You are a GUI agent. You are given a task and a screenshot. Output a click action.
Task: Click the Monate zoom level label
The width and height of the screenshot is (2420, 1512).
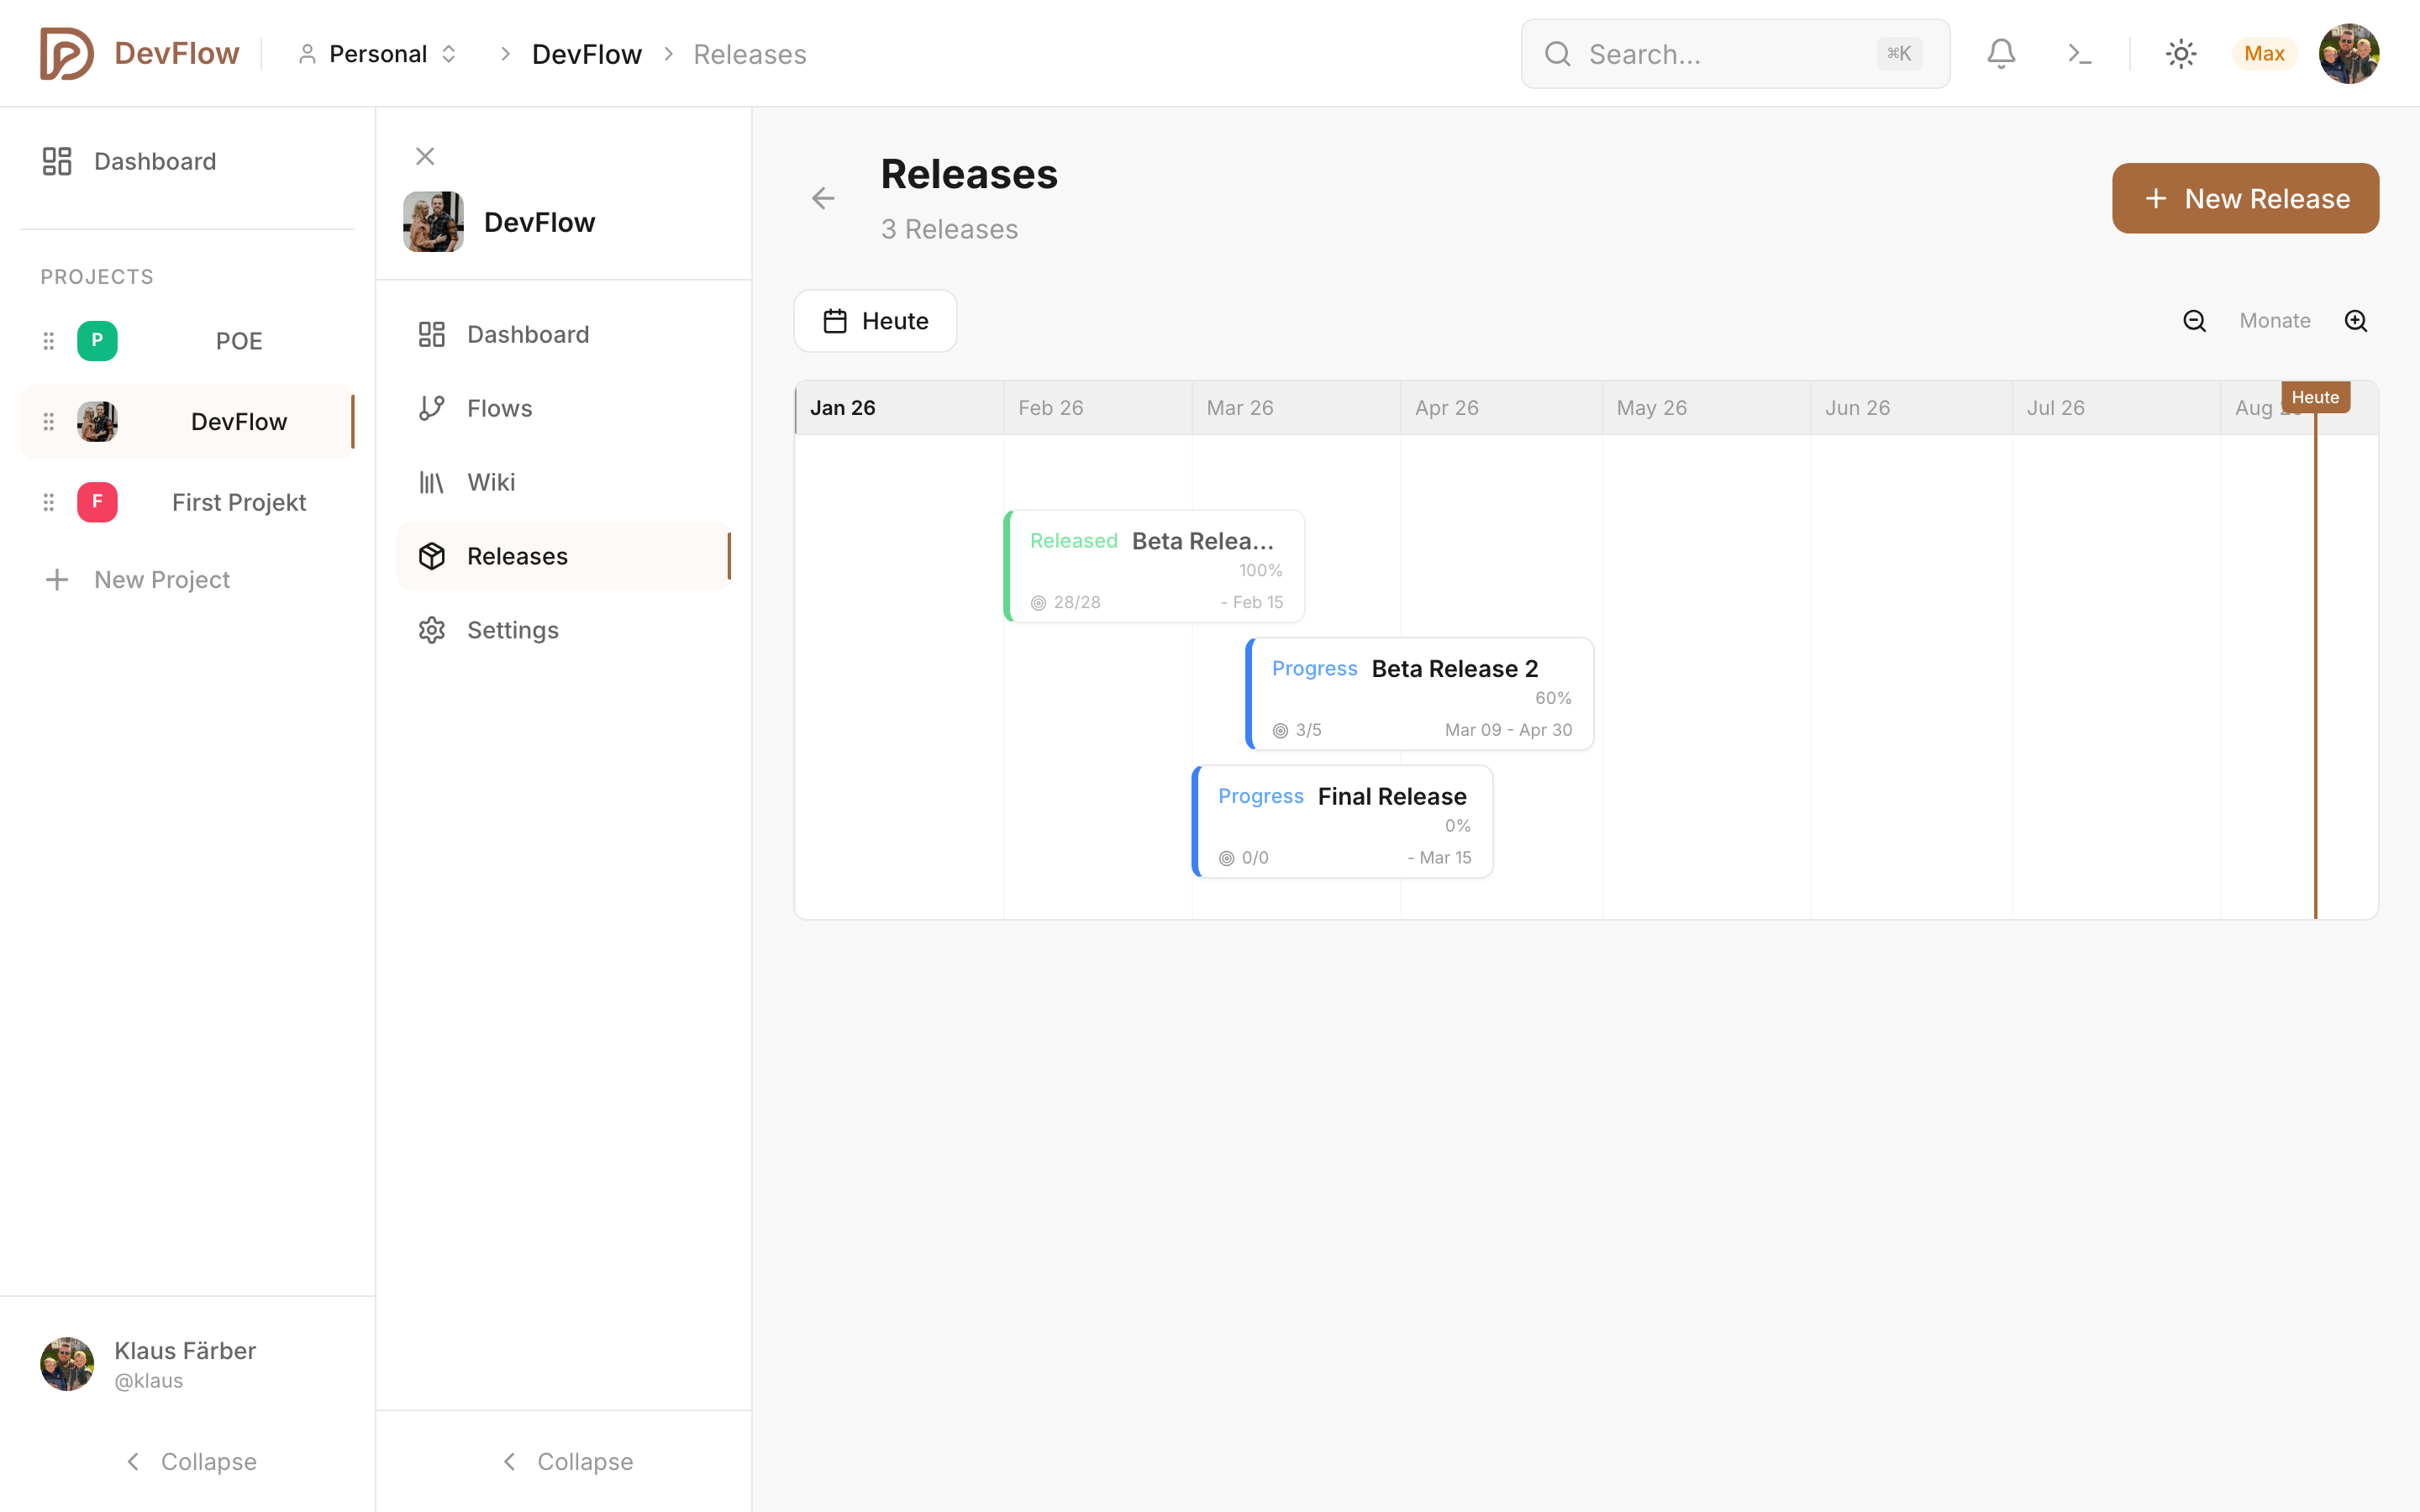(2274, 321)
